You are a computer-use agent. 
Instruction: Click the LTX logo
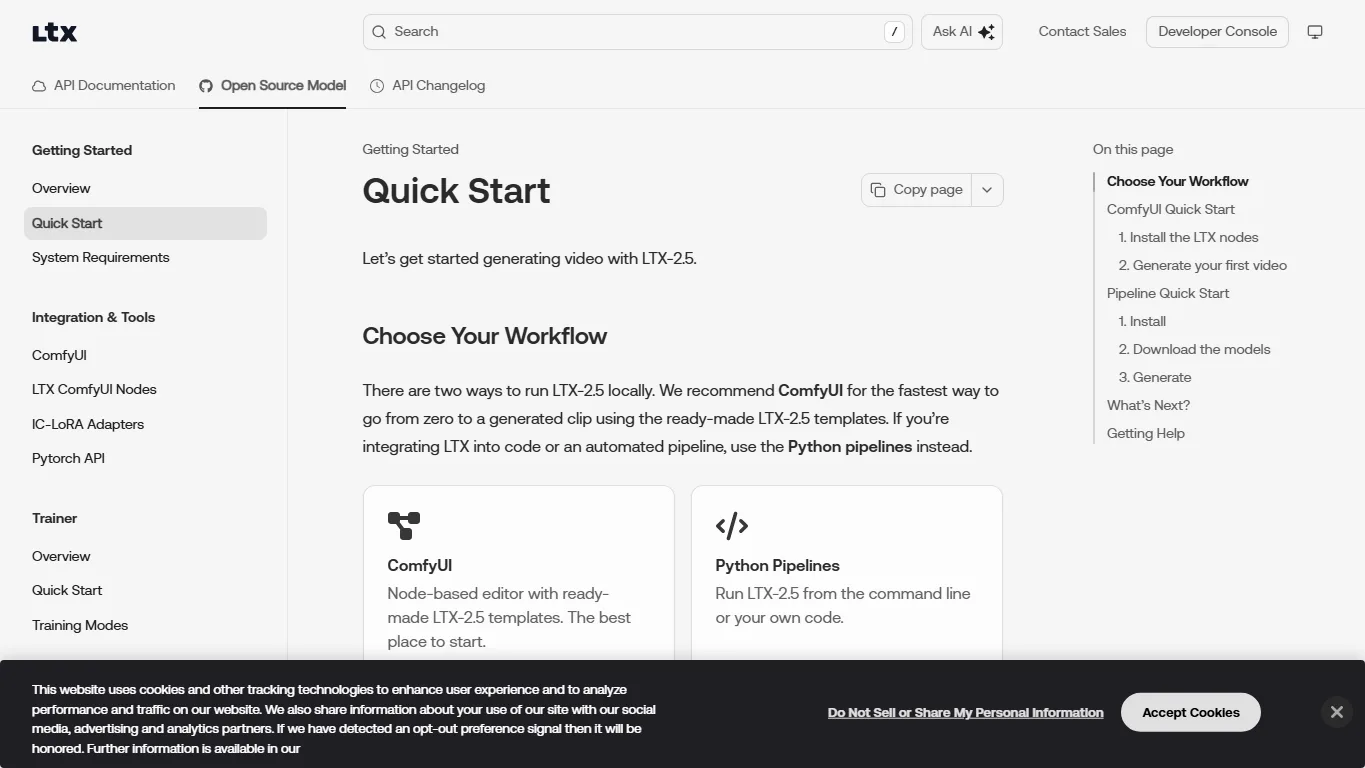(54, 32)
